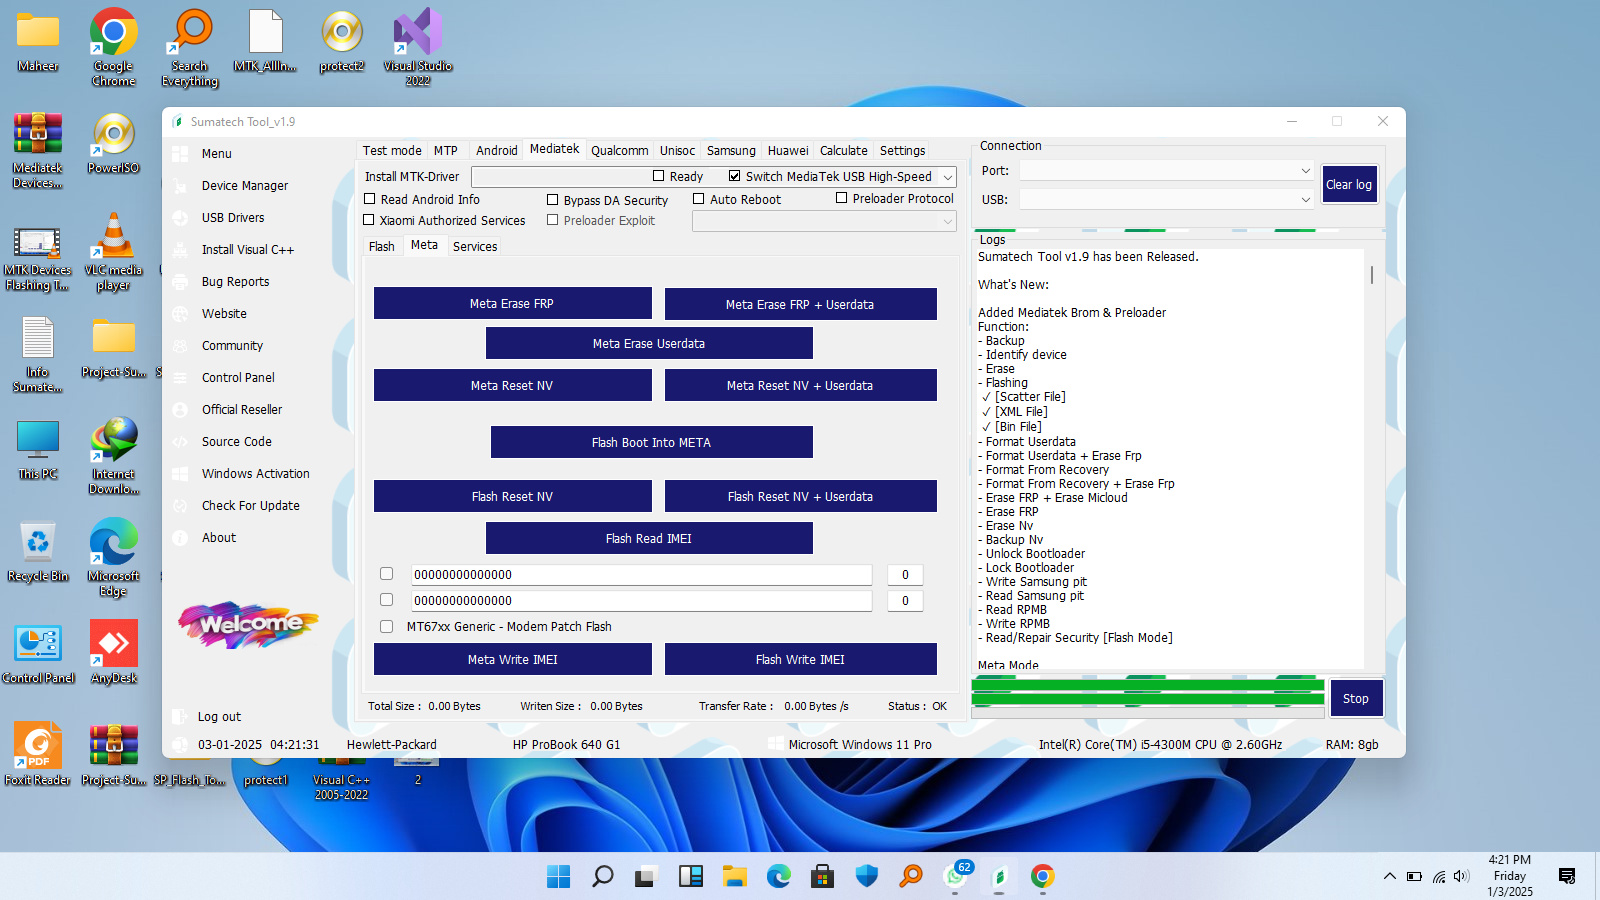The image size is (1600, 900).
Task: Select the MTK Devices Flashing desktop icon
Action: (38, 258)
